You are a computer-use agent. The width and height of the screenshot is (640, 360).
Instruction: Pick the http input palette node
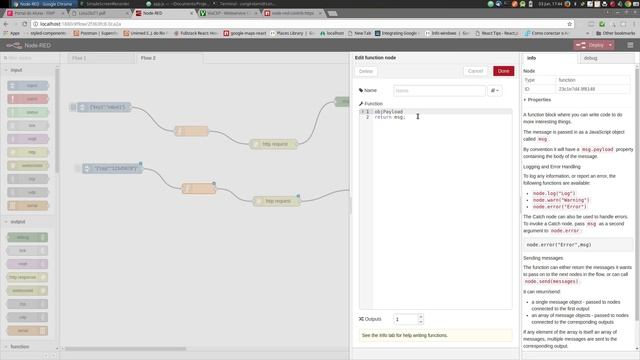pos(28,152)
